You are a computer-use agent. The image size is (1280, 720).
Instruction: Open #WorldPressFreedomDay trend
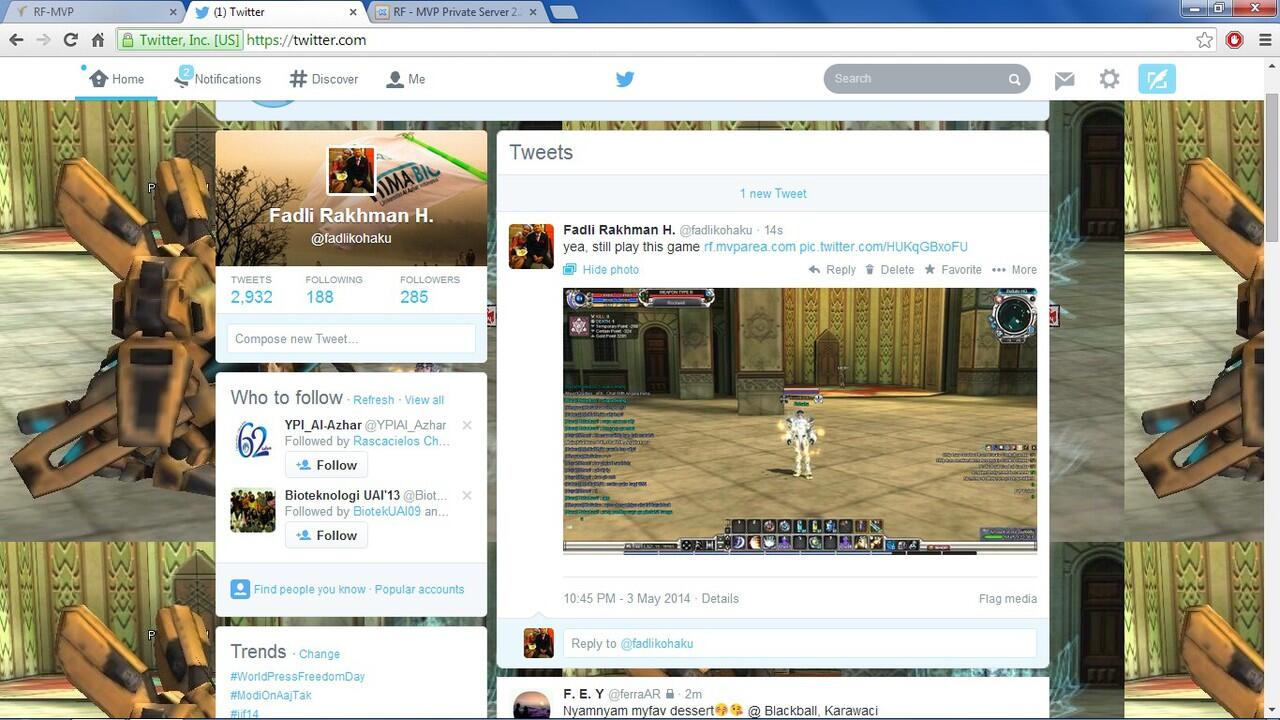297,677
